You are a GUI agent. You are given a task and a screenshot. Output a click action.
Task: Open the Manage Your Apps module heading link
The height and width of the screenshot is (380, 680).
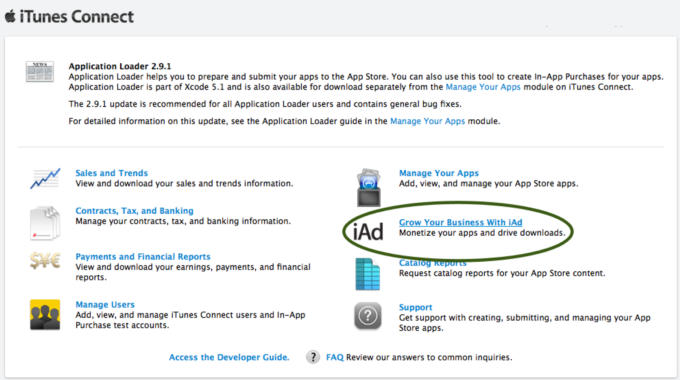[x=439, y=173]
